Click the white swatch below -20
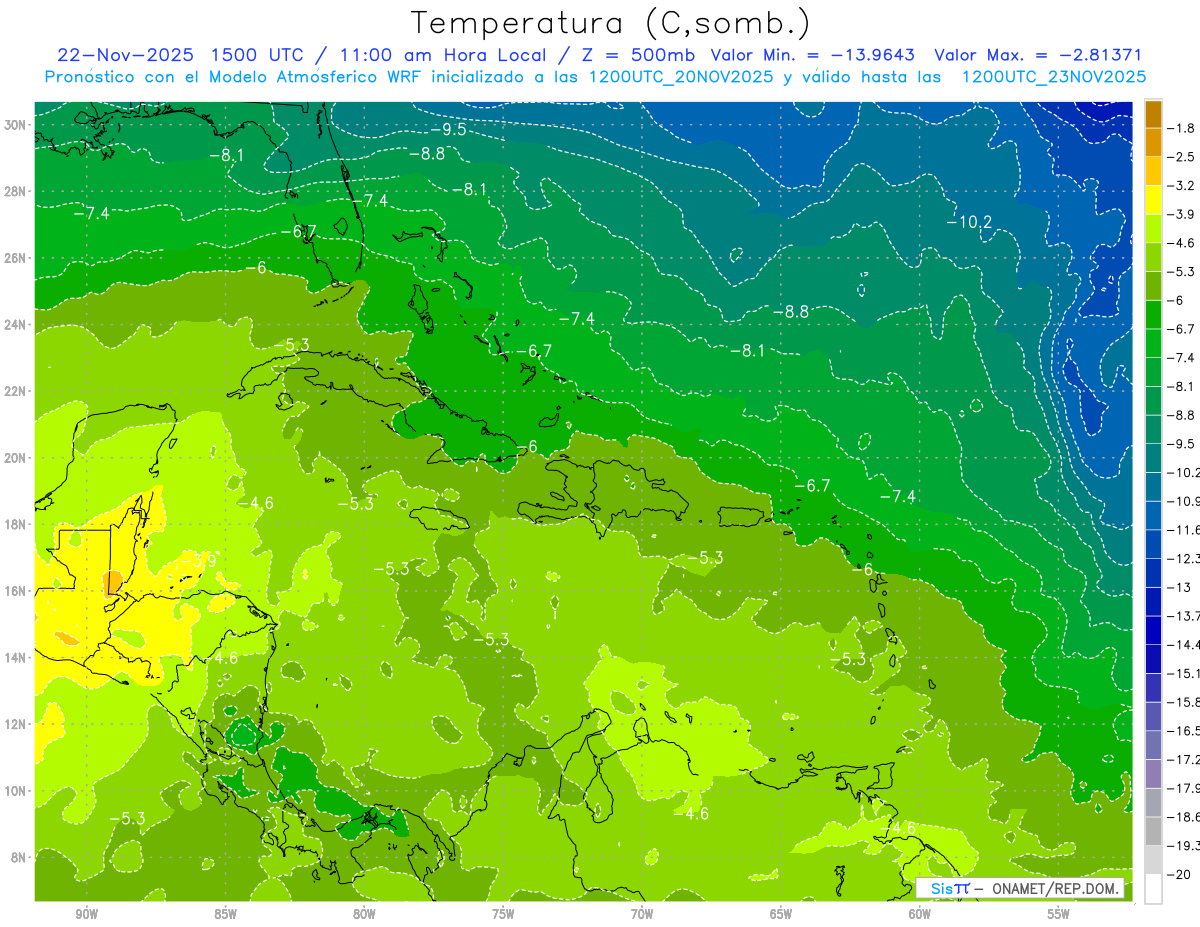 (x=1153, y=889)
